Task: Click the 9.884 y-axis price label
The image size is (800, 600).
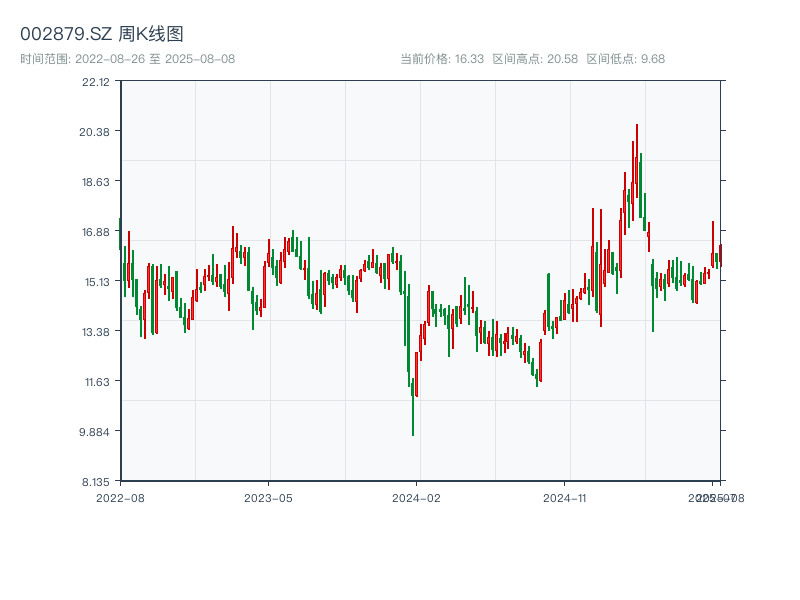Action: click(96, 432)
